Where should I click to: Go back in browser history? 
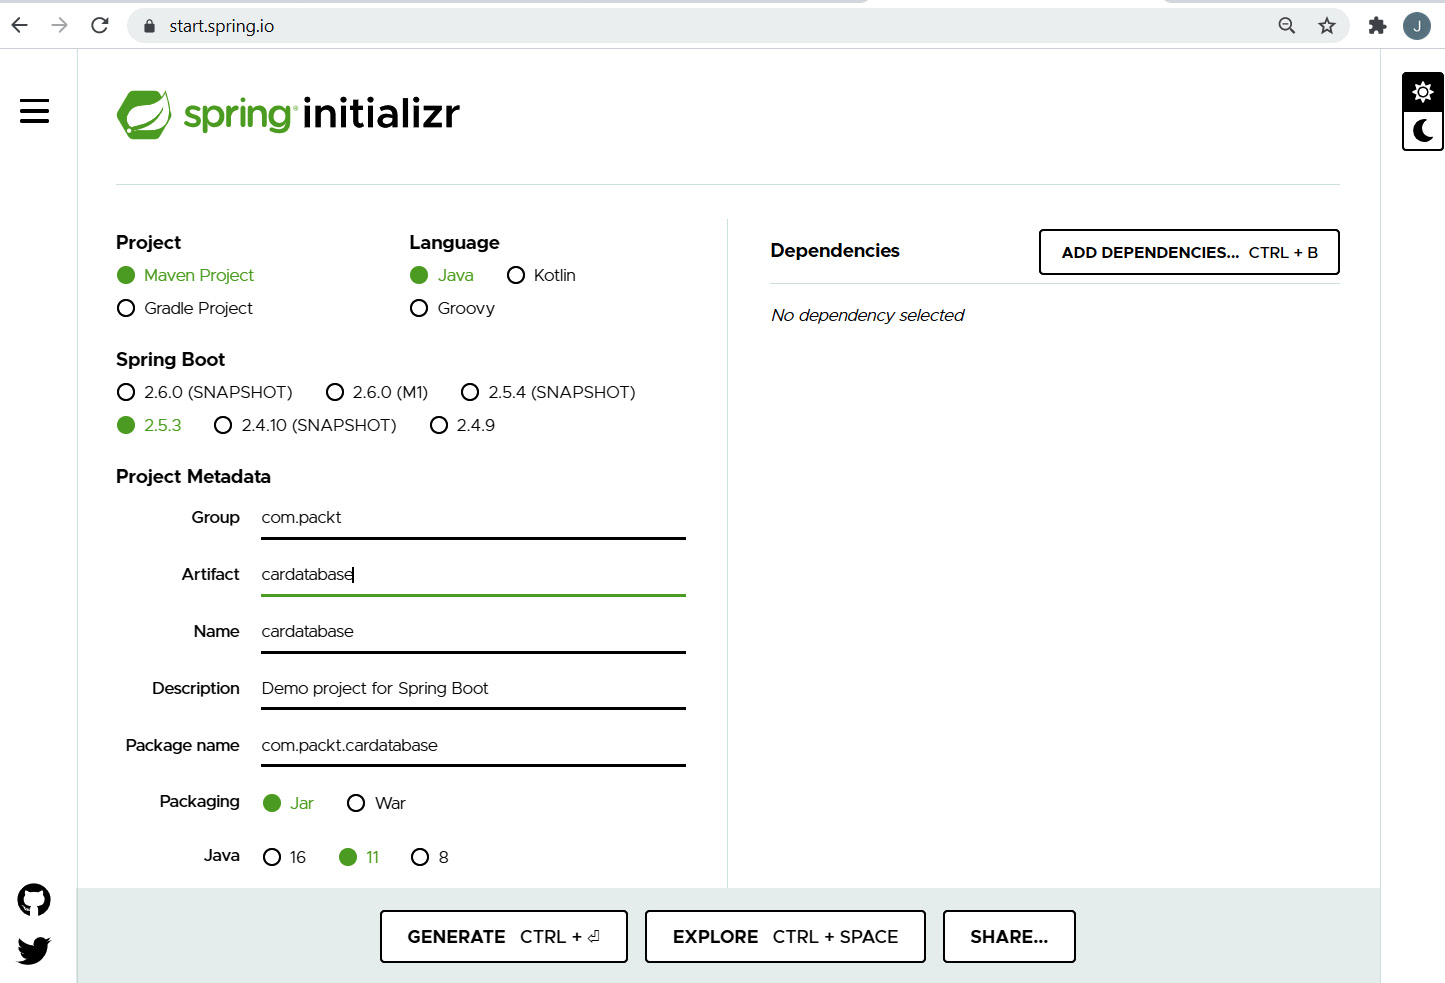coord(20,25)
